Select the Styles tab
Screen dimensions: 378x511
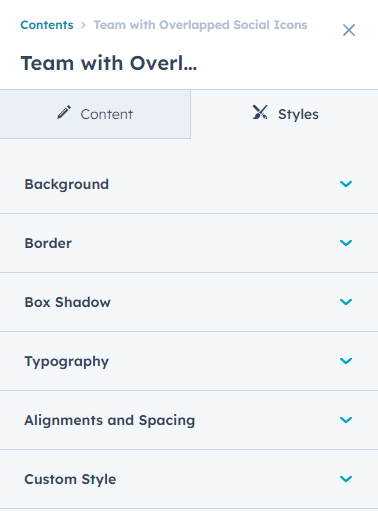tap(285, 114)
